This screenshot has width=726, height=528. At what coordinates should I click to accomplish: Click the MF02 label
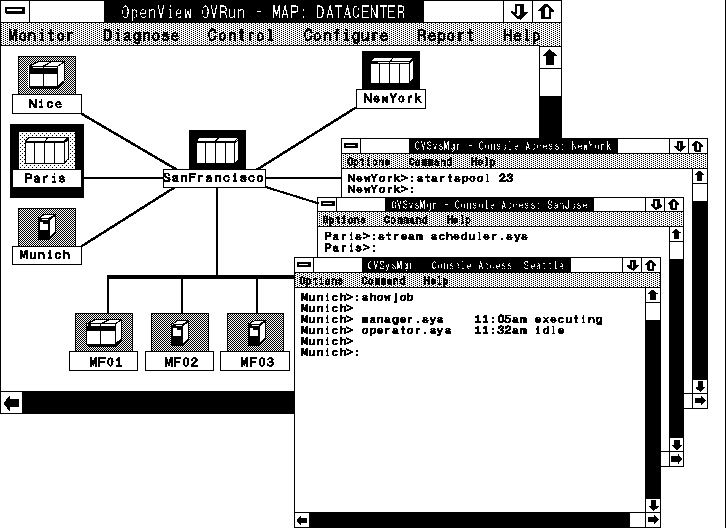(x=180, y=362)
